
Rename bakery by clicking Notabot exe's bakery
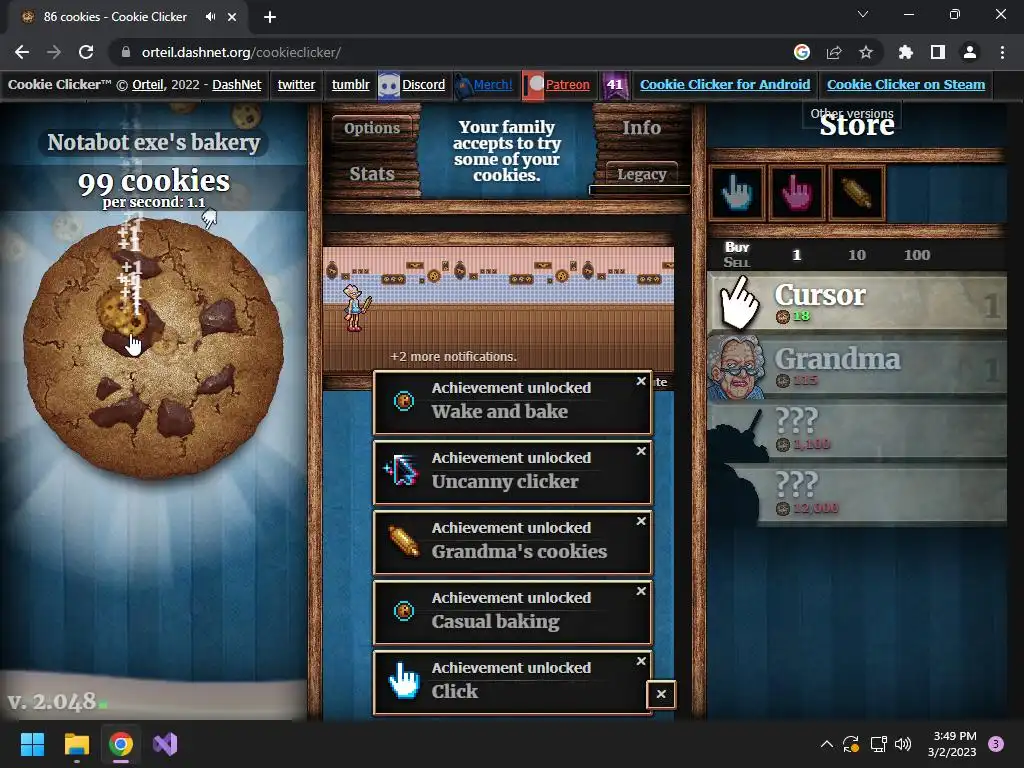point(153,142)
